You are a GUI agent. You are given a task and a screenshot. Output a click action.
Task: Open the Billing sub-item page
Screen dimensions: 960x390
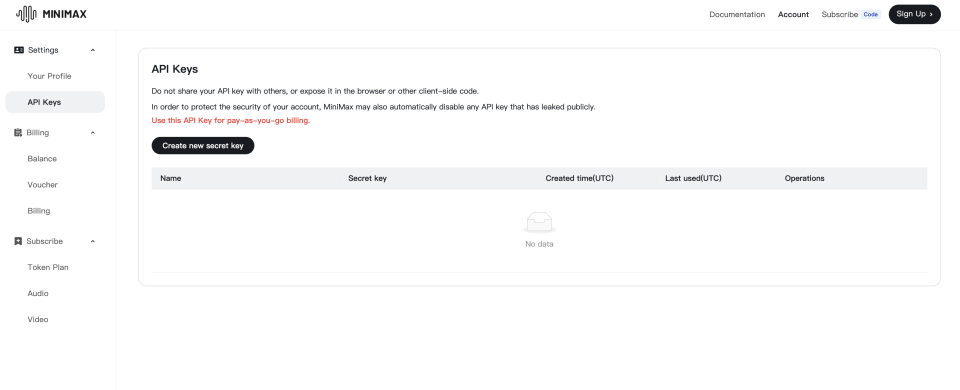pos(39,211)
